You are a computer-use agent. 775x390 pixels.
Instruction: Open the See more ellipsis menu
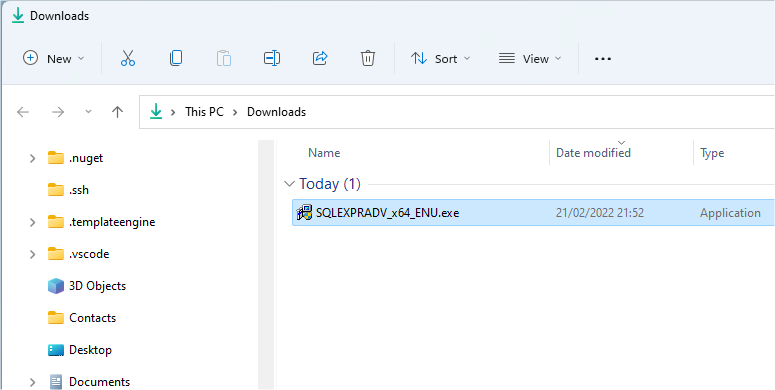(x=603, y=59)
